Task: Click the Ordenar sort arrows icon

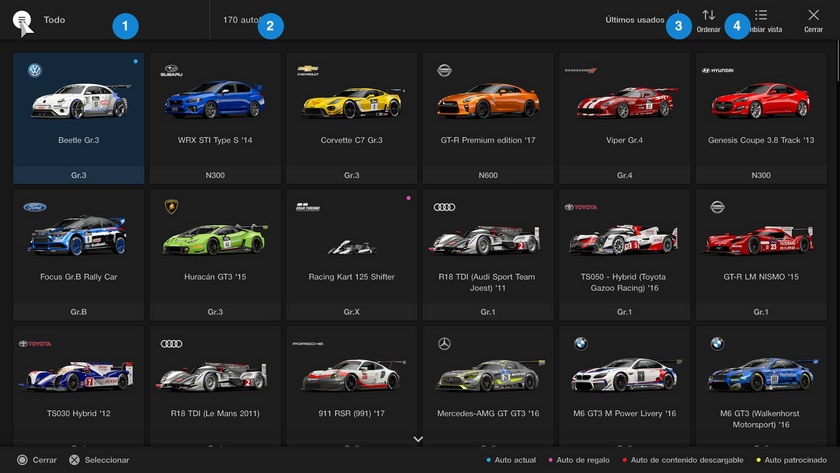Action: 708,16
